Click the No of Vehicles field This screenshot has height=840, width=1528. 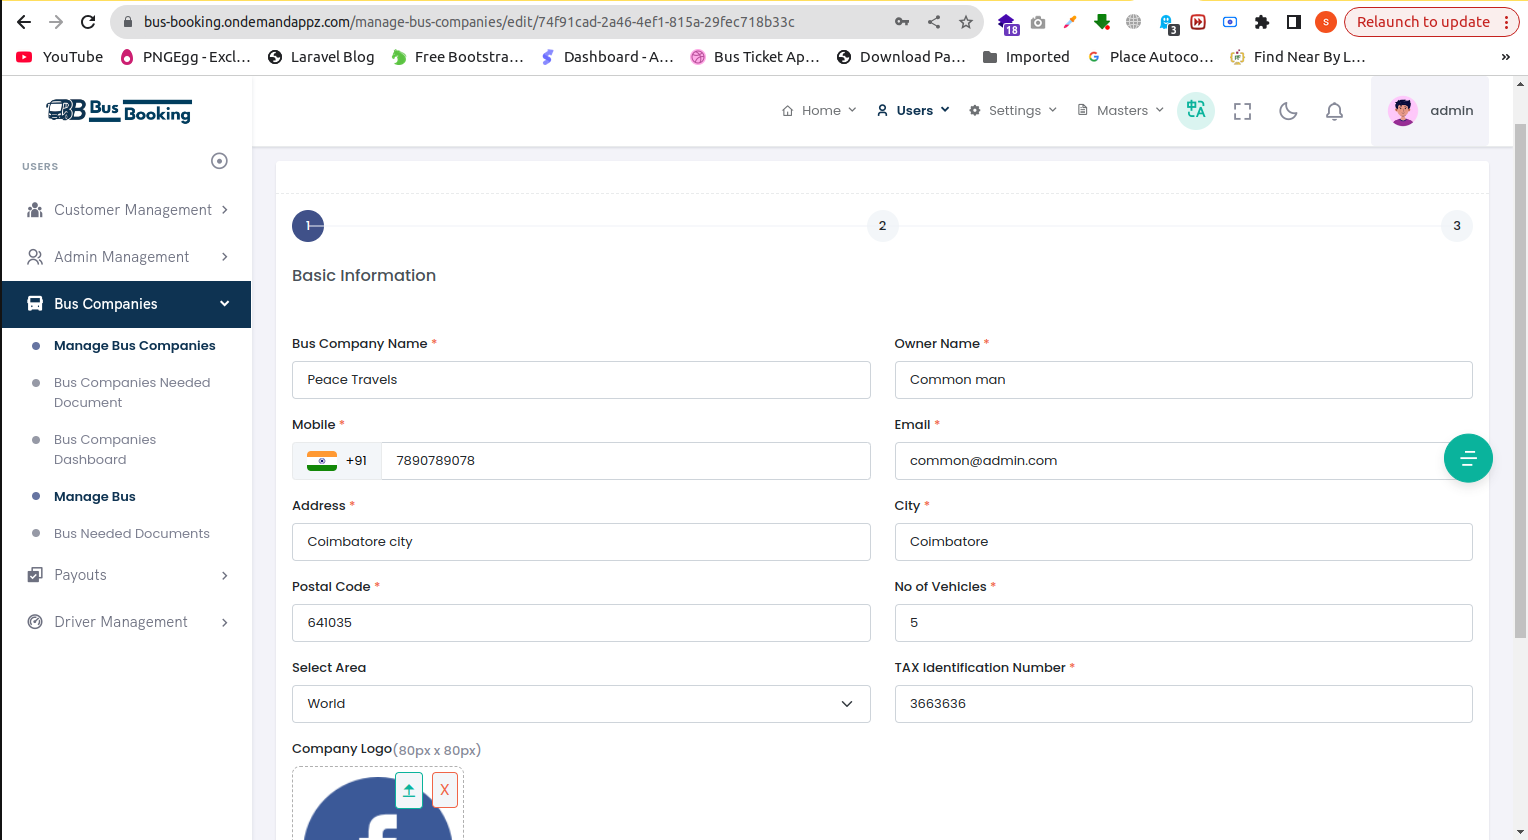(1183, 623)
